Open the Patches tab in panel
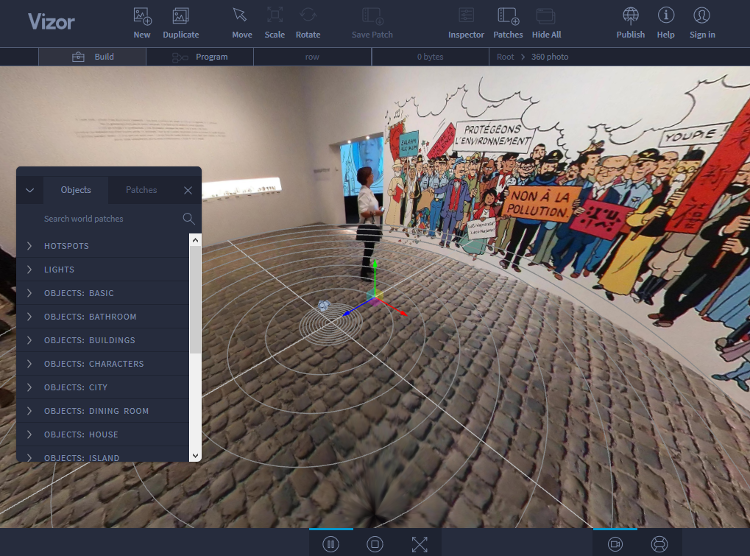 tap(141, 190)
